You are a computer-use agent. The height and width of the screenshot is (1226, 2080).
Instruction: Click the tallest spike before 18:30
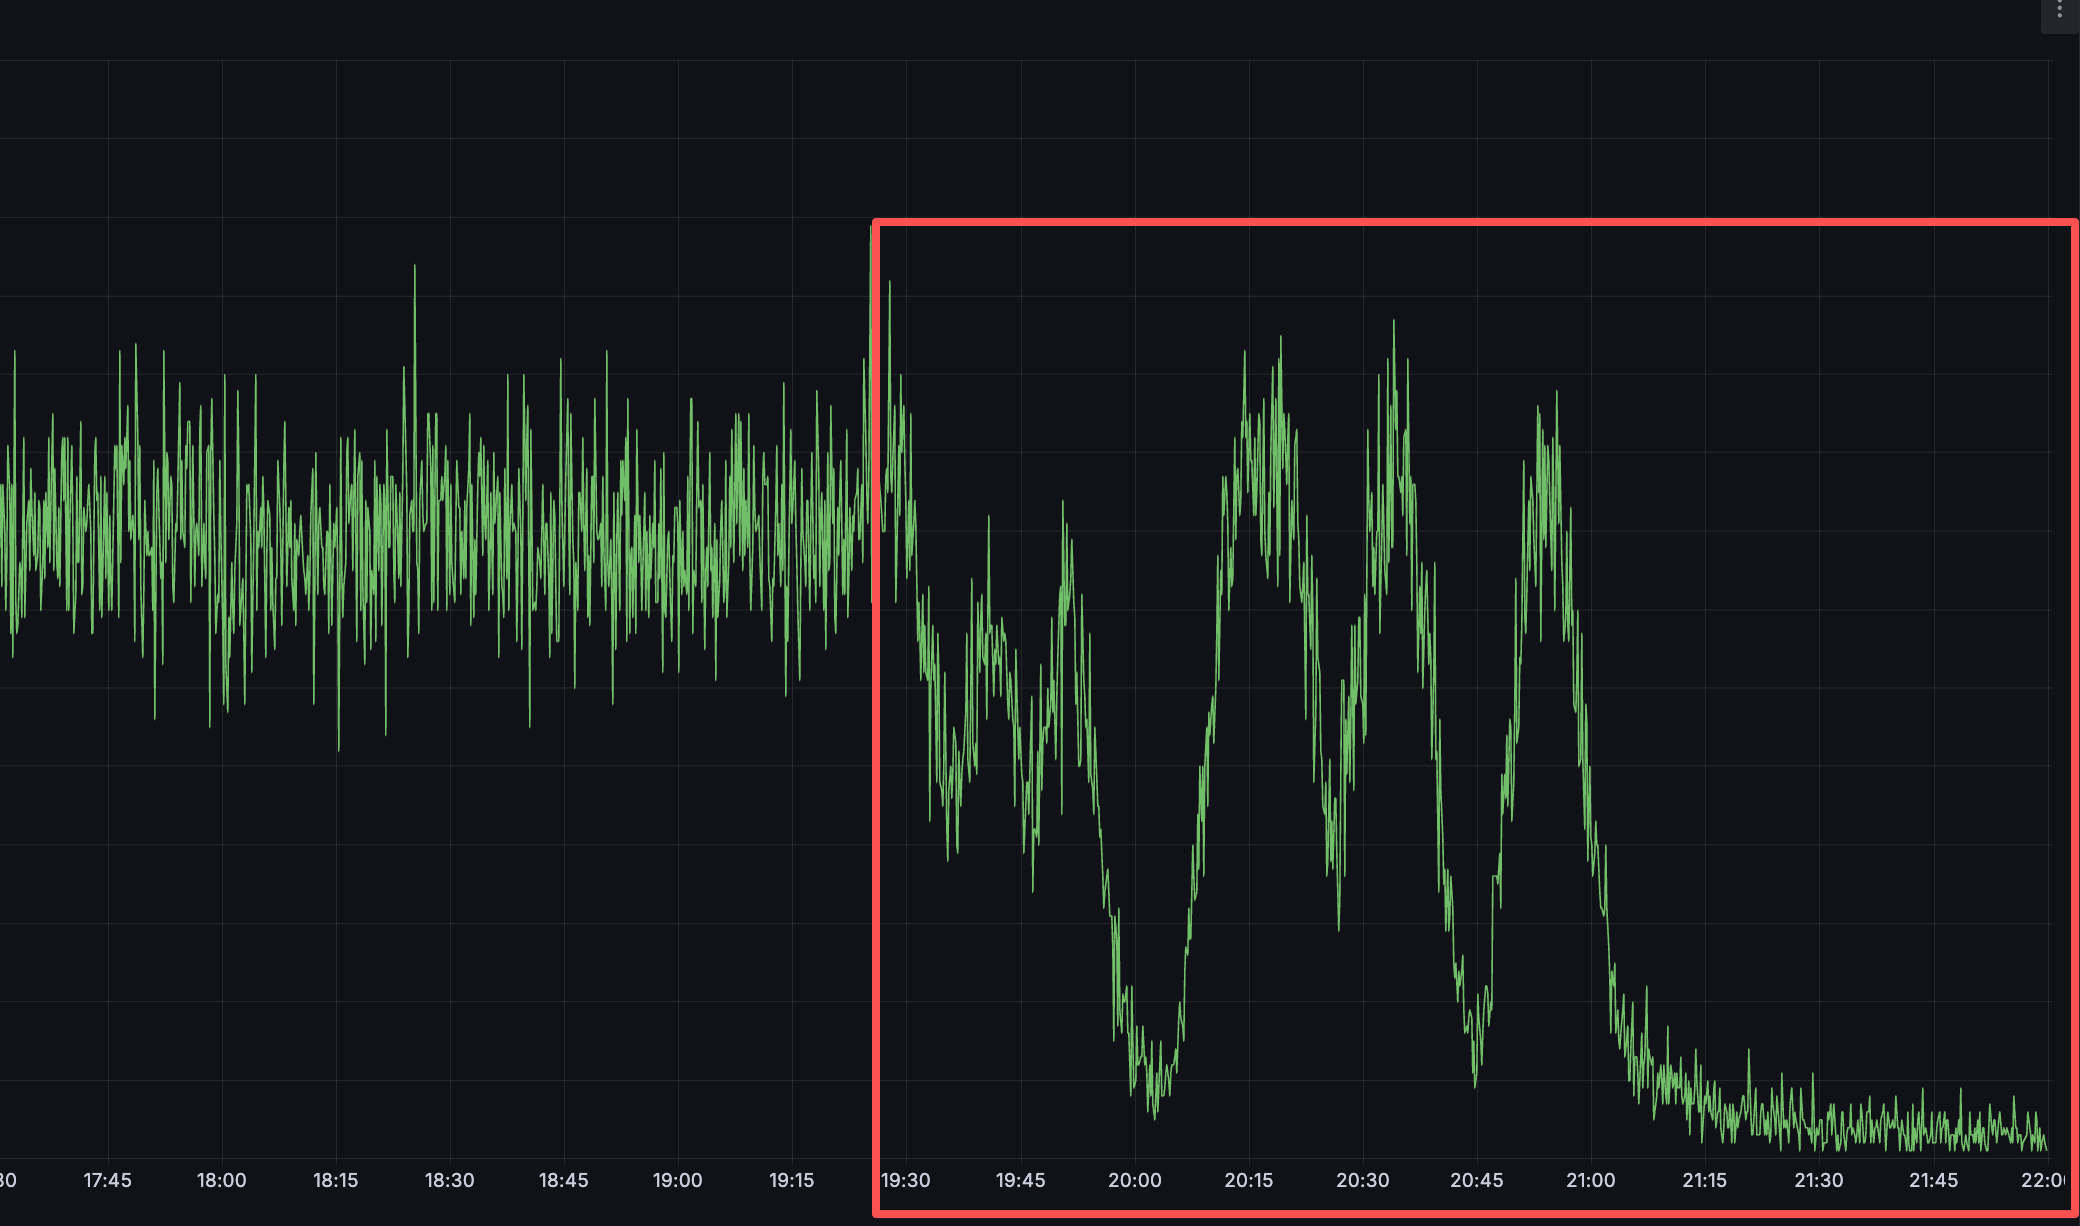tap(414, 267)
